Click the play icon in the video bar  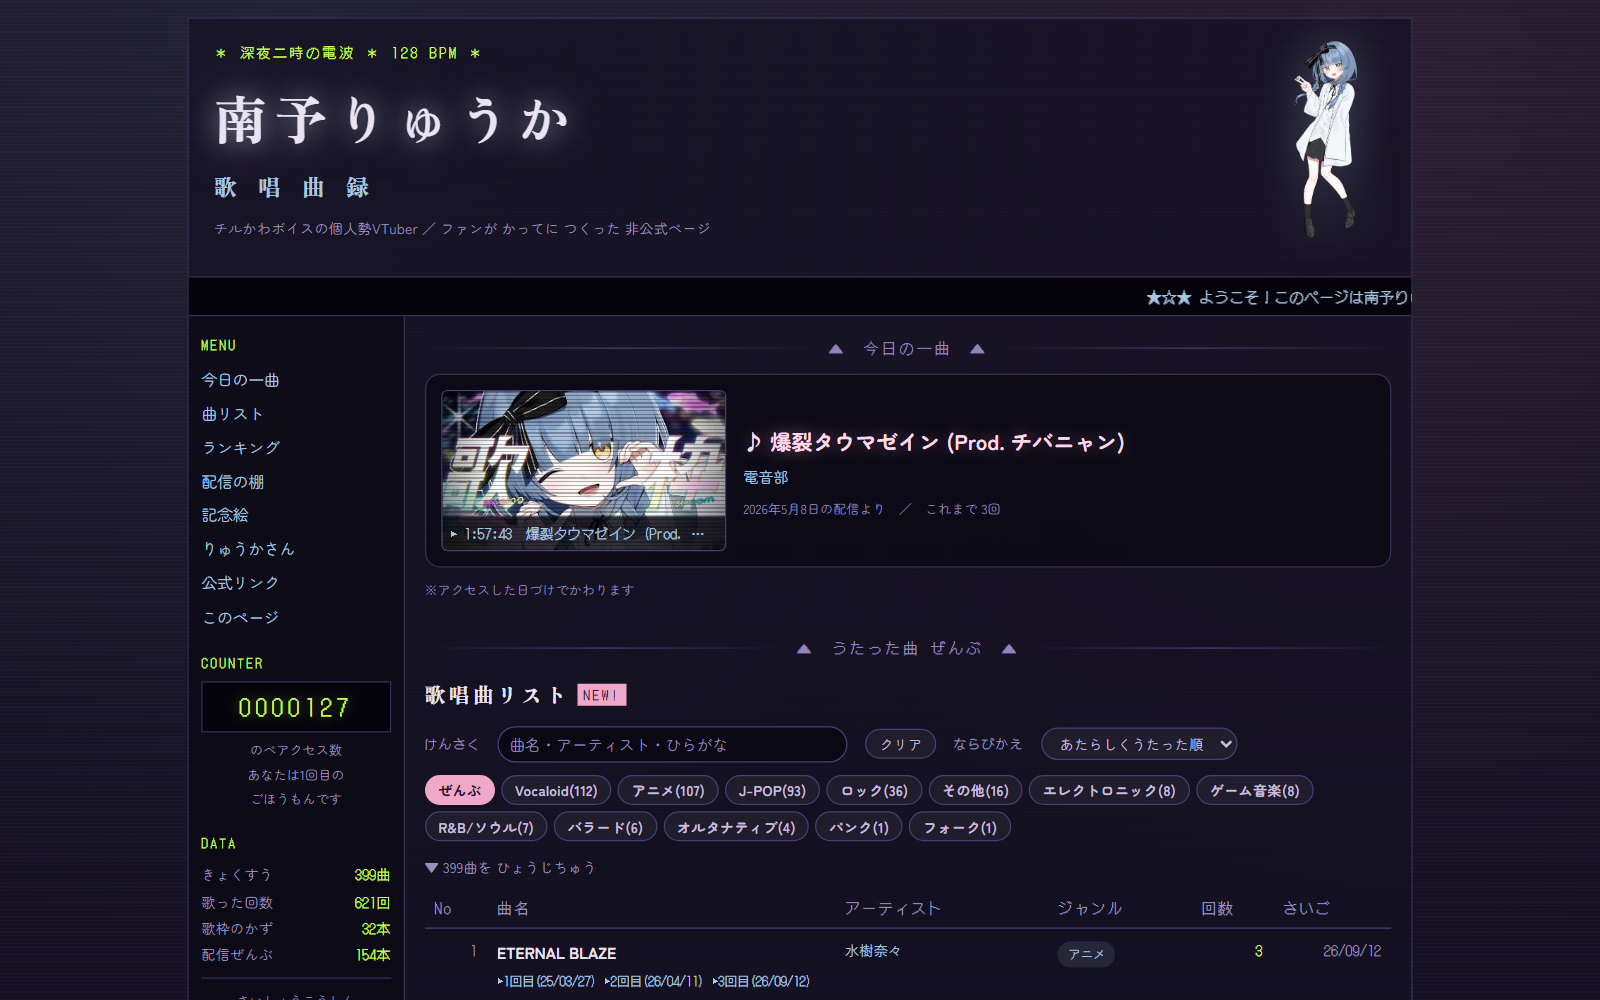pos(454,534)
